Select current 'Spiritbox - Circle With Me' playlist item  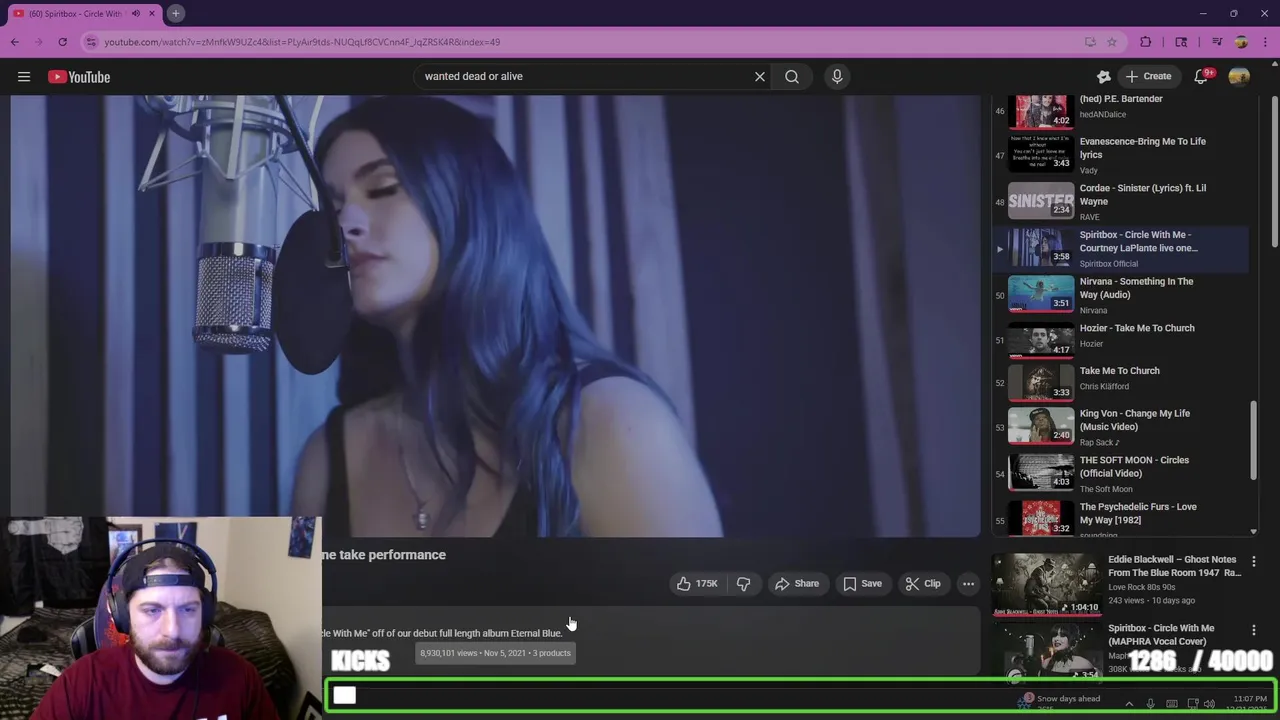click(1122, 248)
